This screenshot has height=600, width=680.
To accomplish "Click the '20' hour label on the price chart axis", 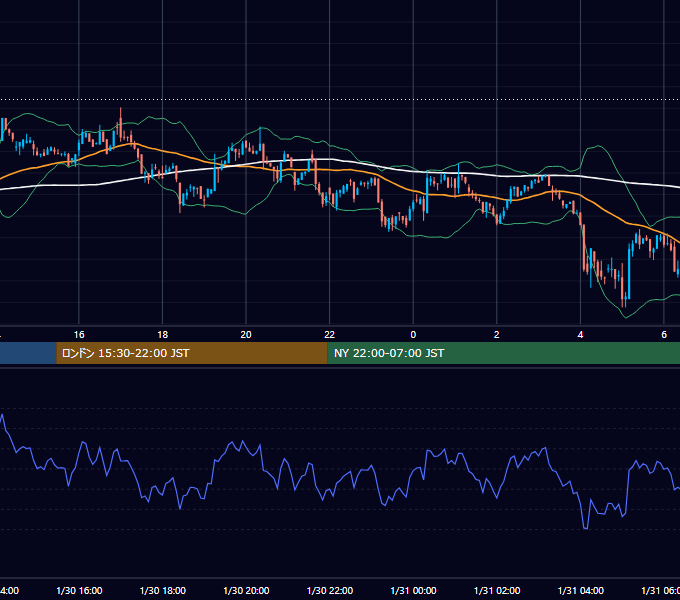I will 246,335.
